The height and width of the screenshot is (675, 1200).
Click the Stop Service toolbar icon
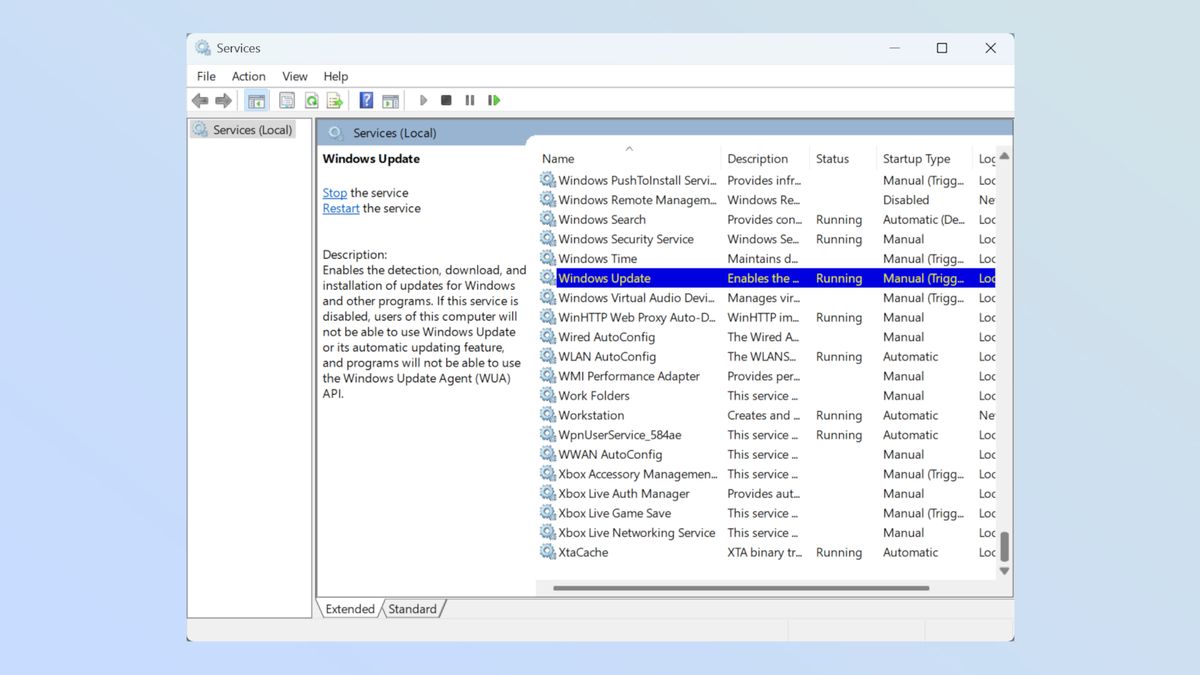447,99
